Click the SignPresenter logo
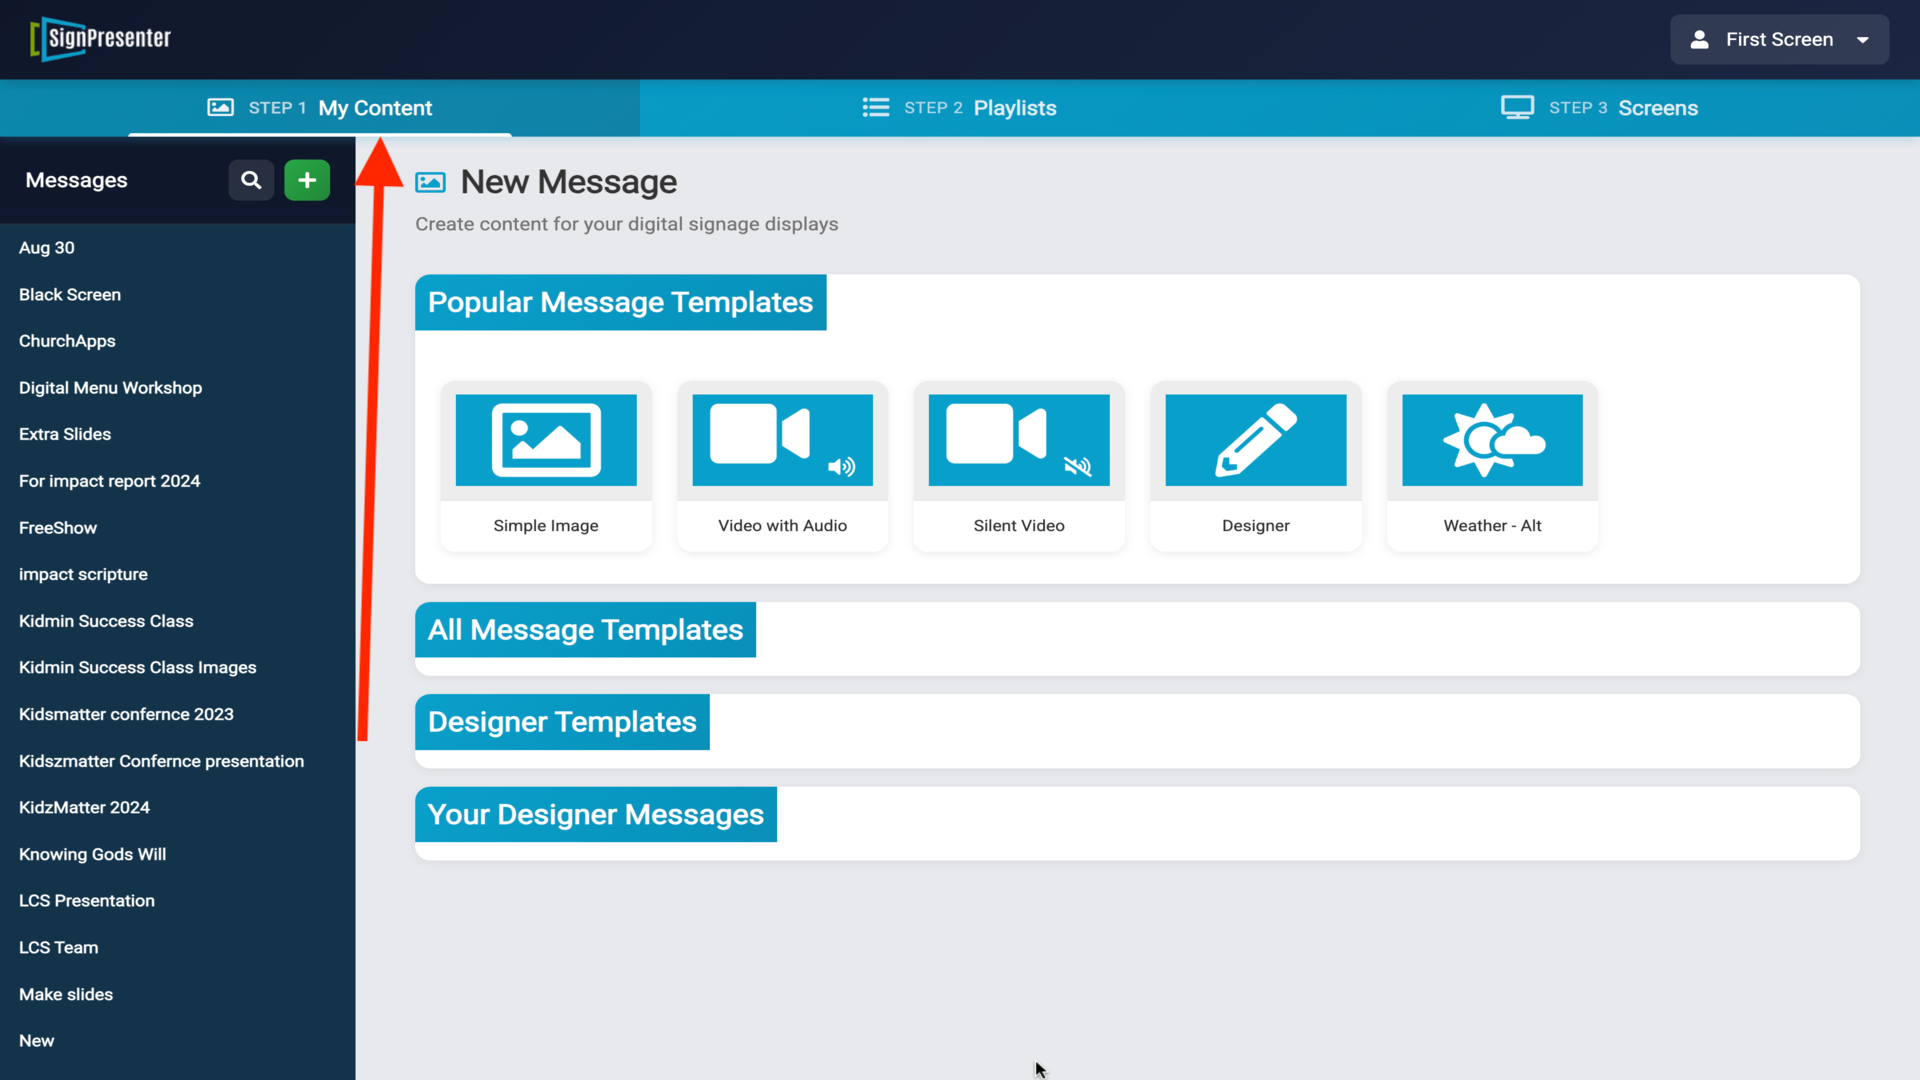 [101, 39]
